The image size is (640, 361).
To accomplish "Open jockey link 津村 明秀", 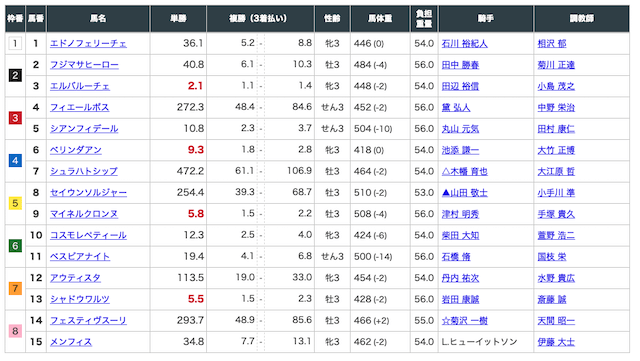I will coord(460,214).
